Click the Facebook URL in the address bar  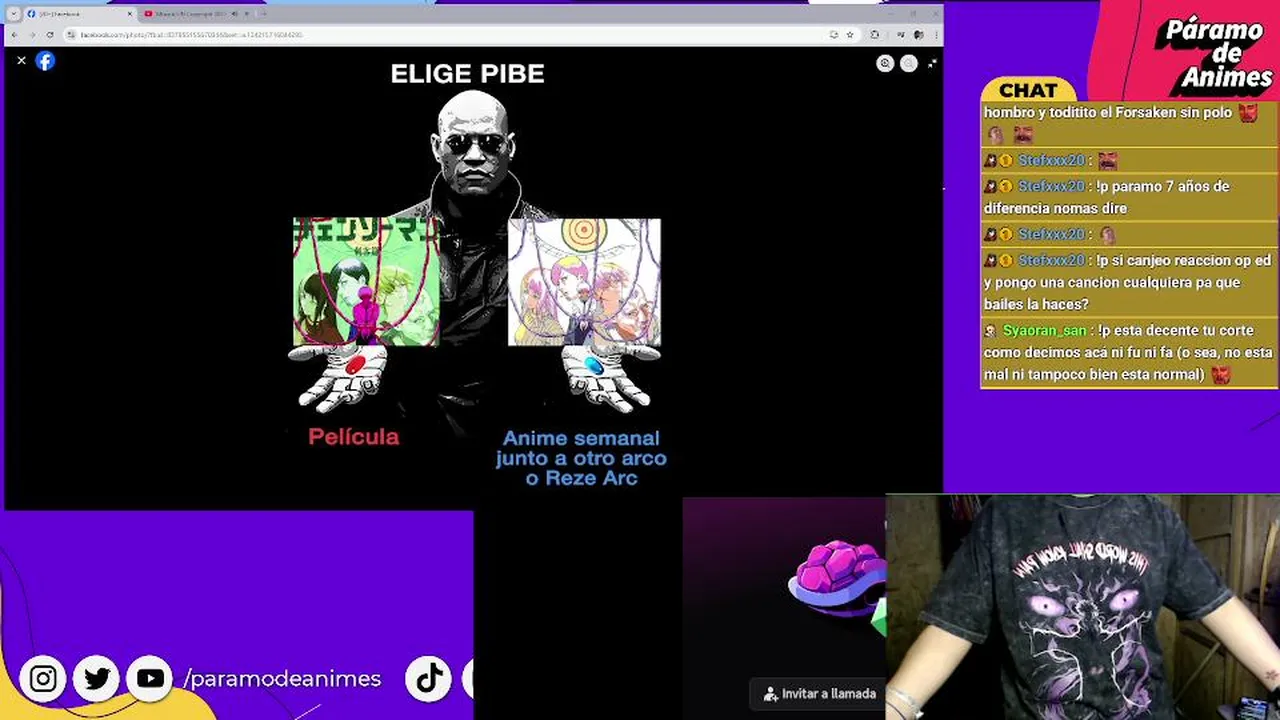[x=190, y=34]
